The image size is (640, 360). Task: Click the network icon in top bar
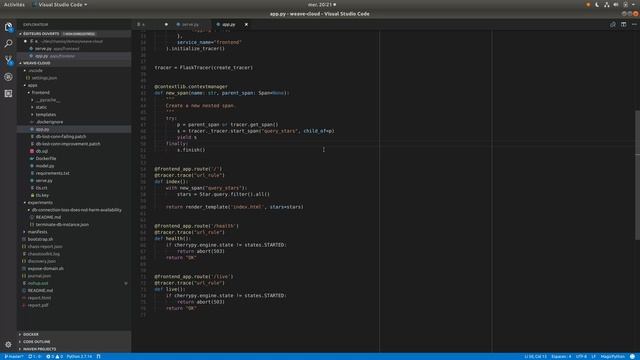[x=607, y=4]
